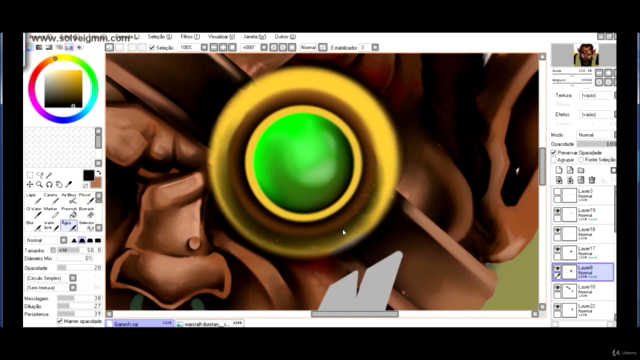Screen dimensions: 640x360
Task: Select the zoom magnifier tool
Action: click(x=40, y=184)
